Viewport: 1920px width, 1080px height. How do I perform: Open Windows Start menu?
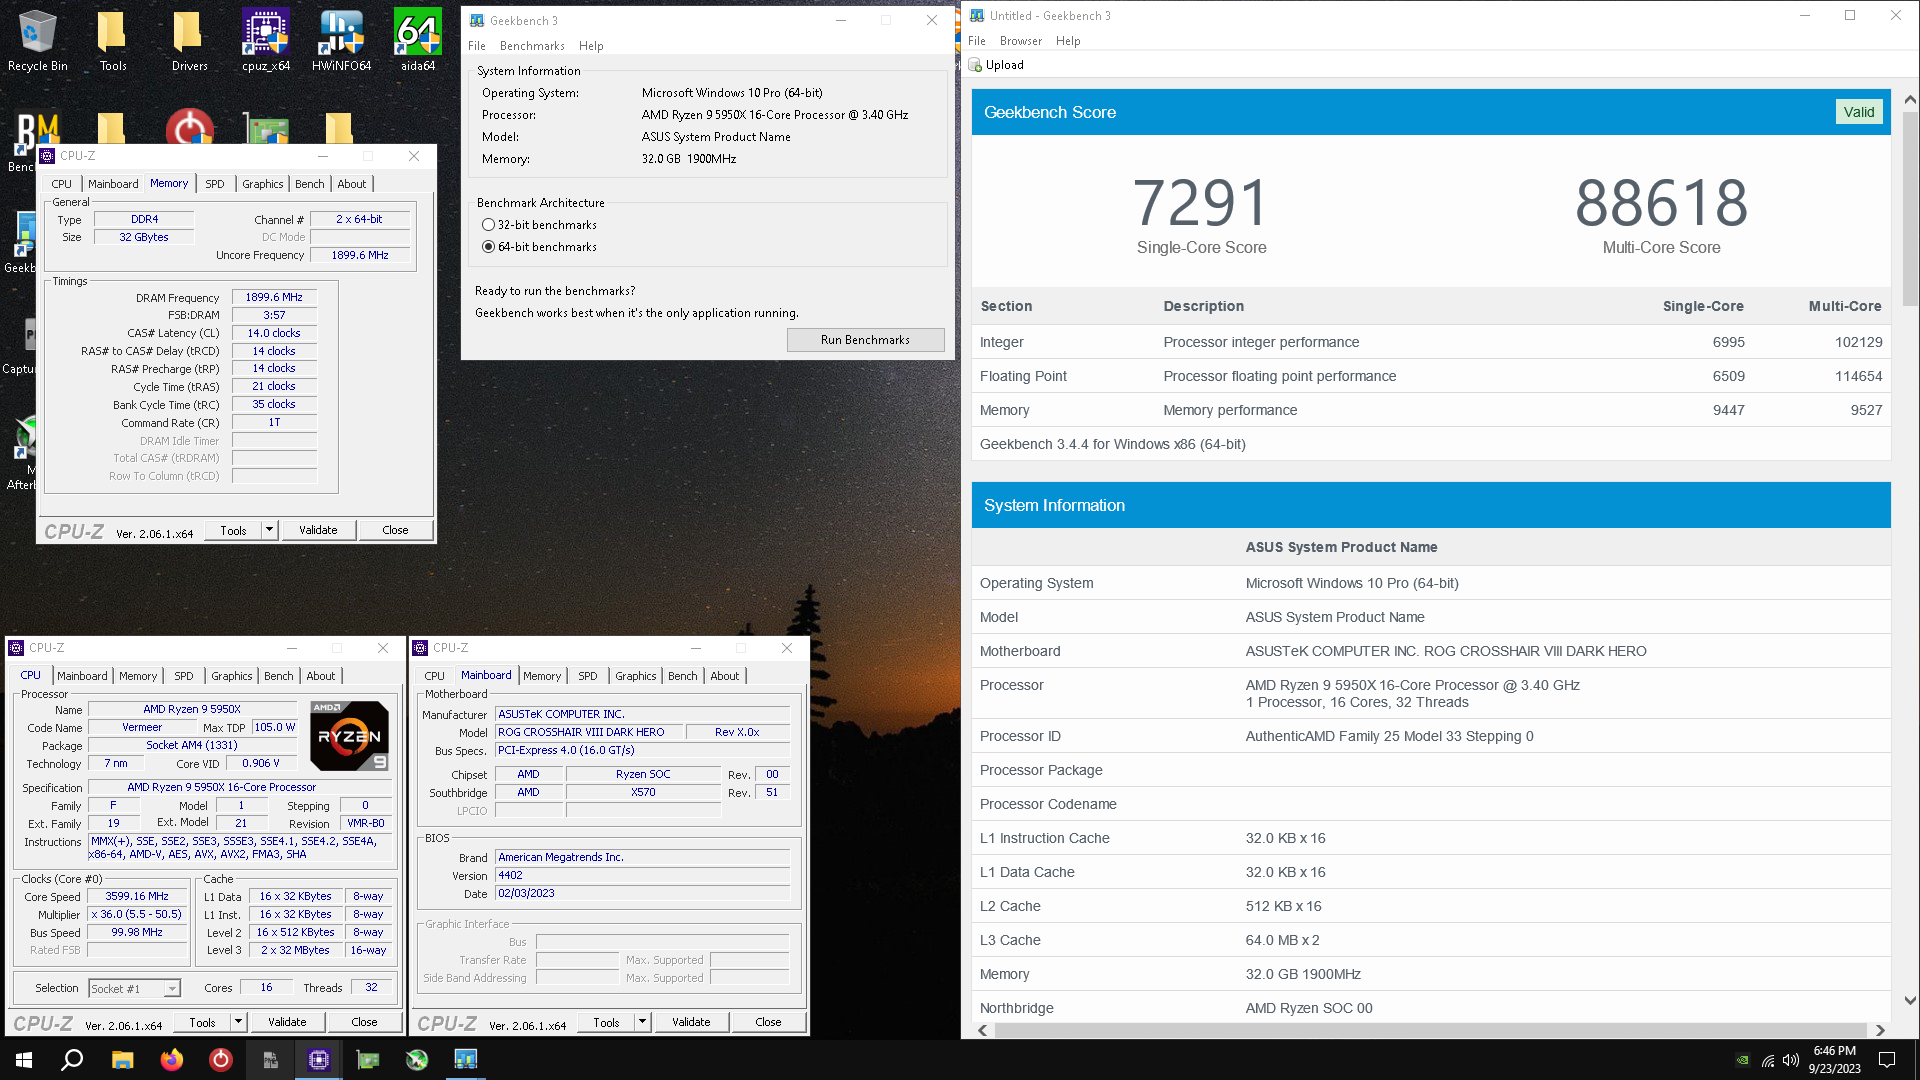24,1060
